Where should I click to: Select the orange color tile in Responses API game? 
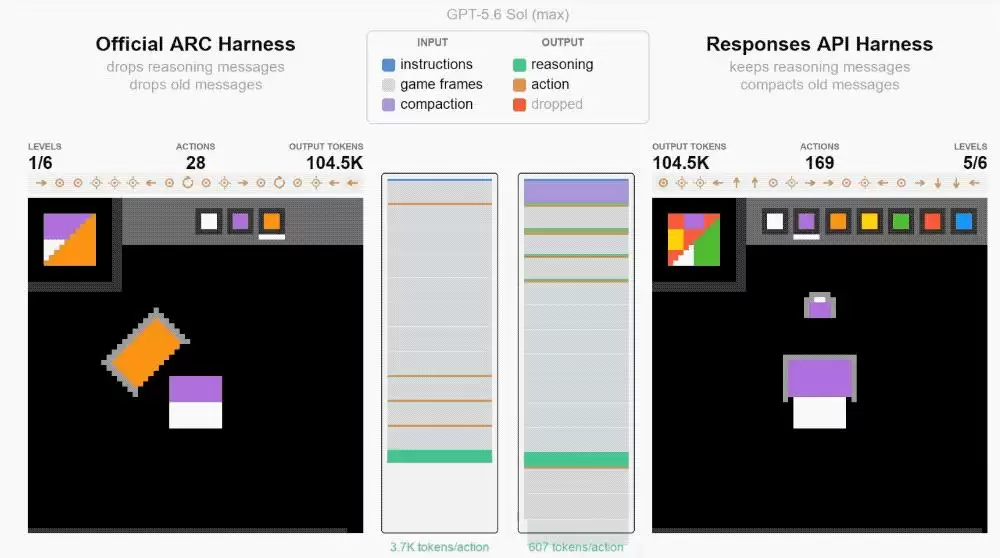click(x=837, y=221)
